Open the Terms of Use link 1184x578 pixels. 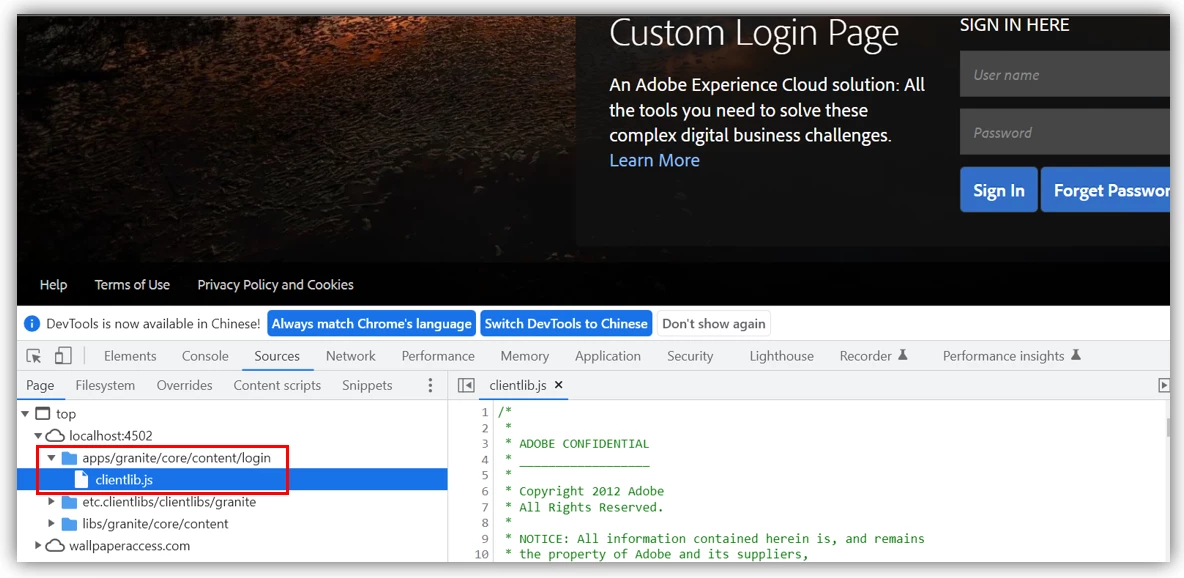(x=132, y=285)
